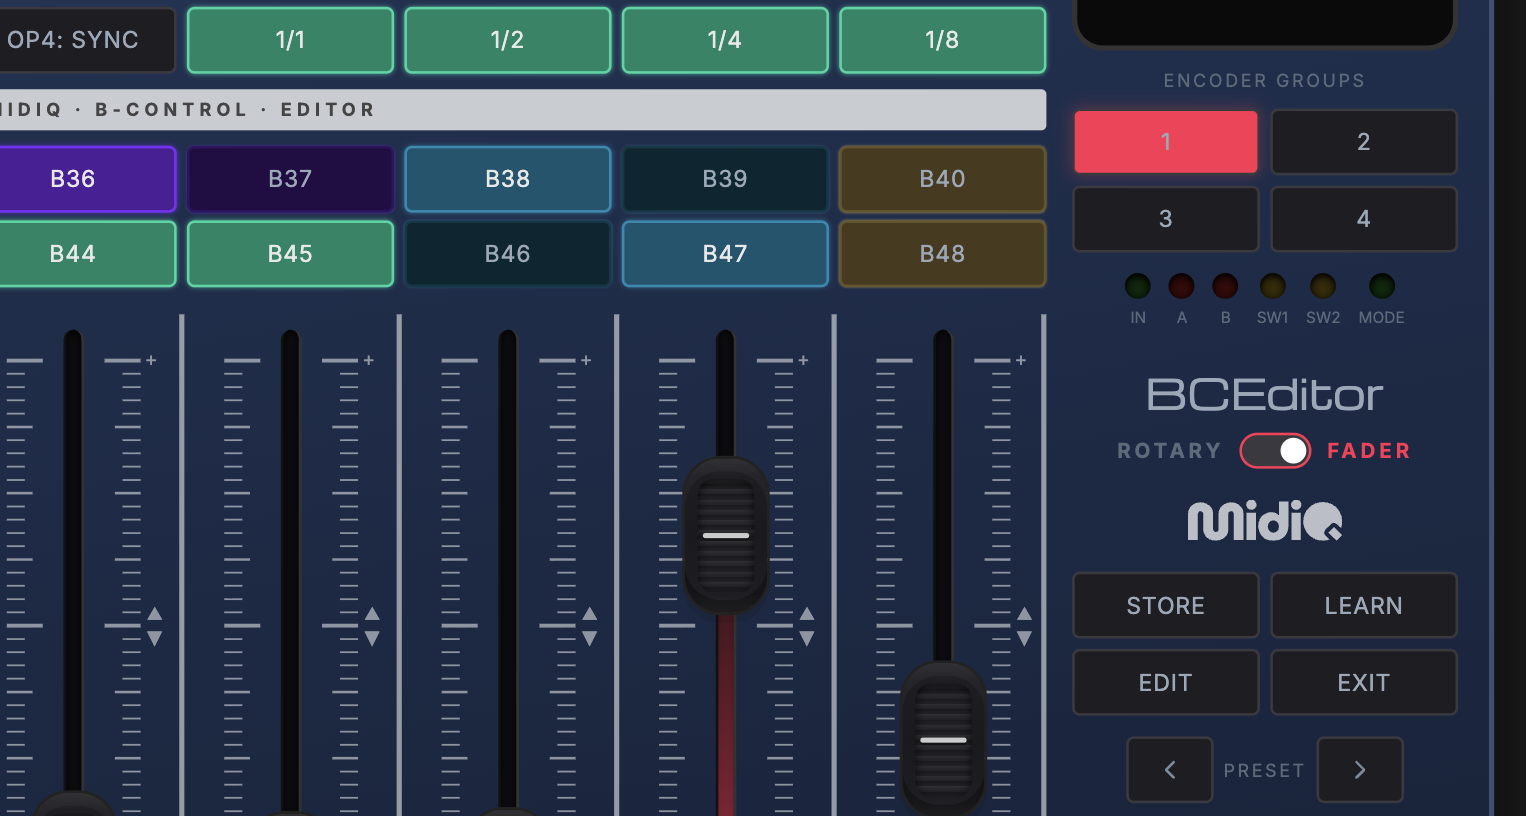
Task: Toggle the B44 pad button
Action: [x=87, y=254]
